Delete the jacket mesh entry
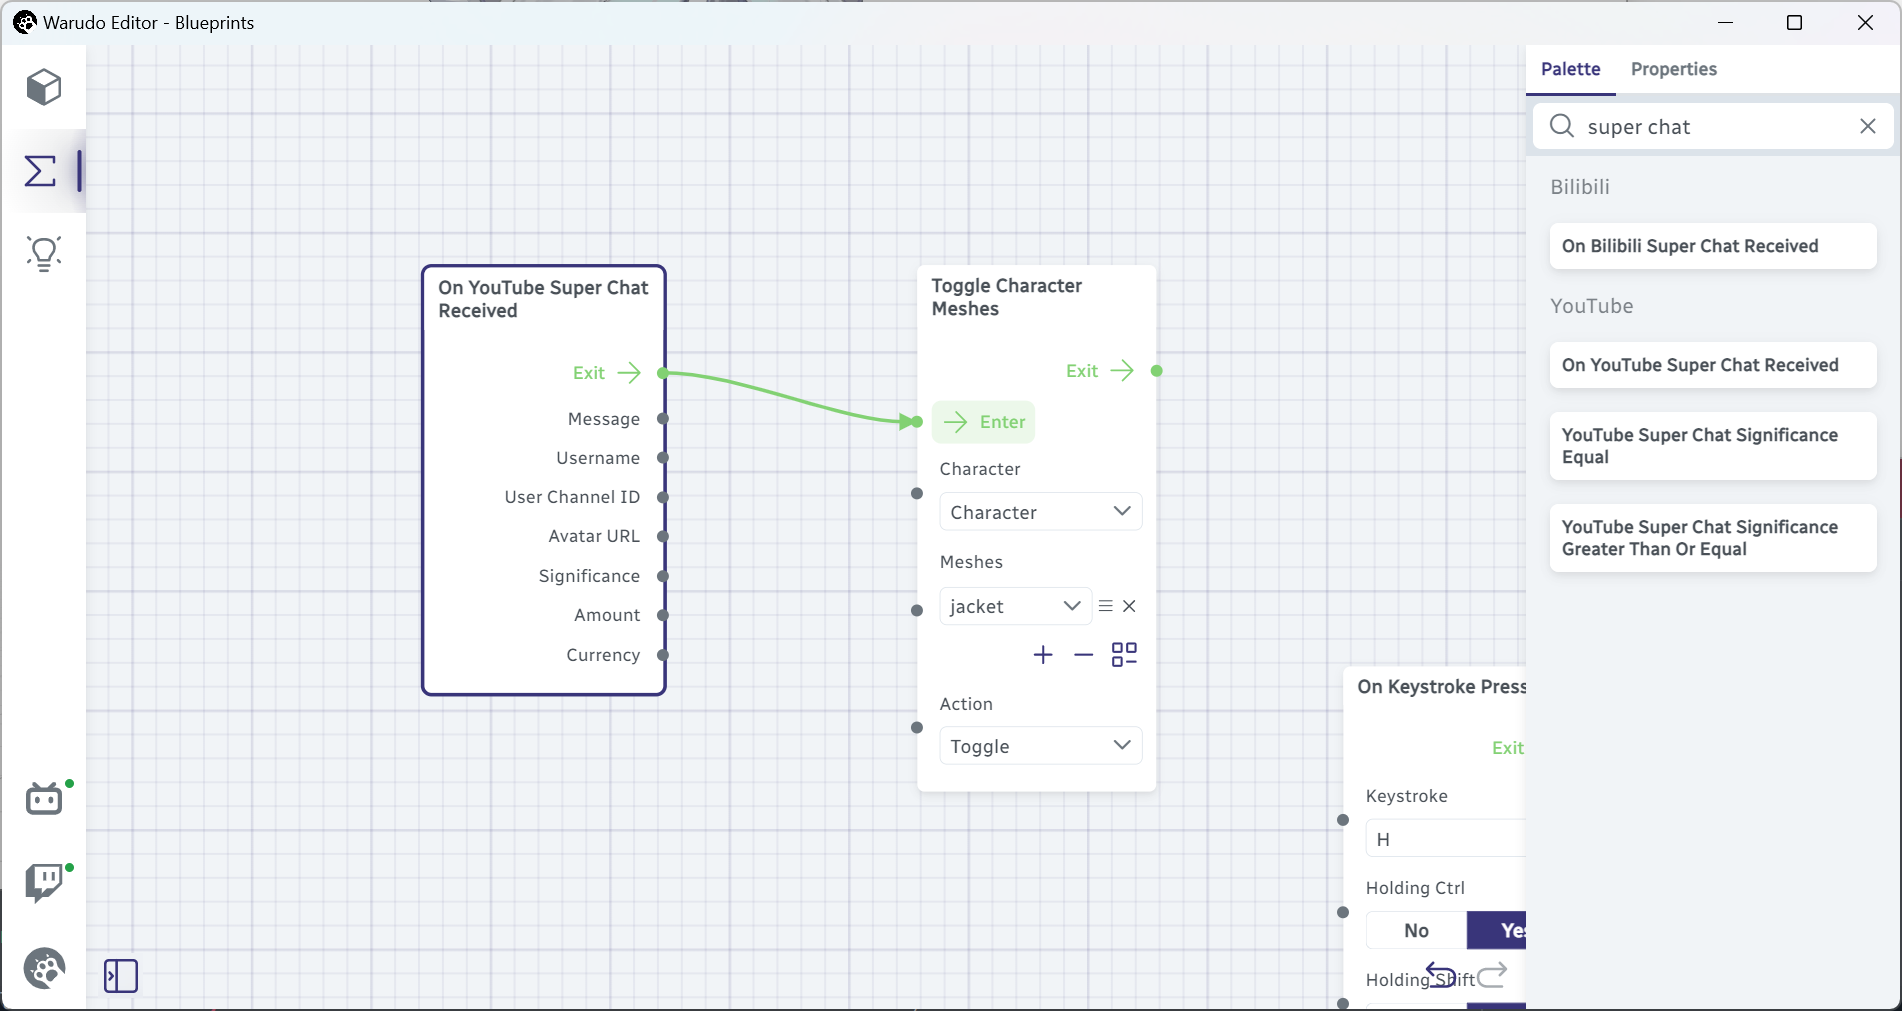Image resolution: width=1902 pixels, height=1011 pixels. (1129, 606)
